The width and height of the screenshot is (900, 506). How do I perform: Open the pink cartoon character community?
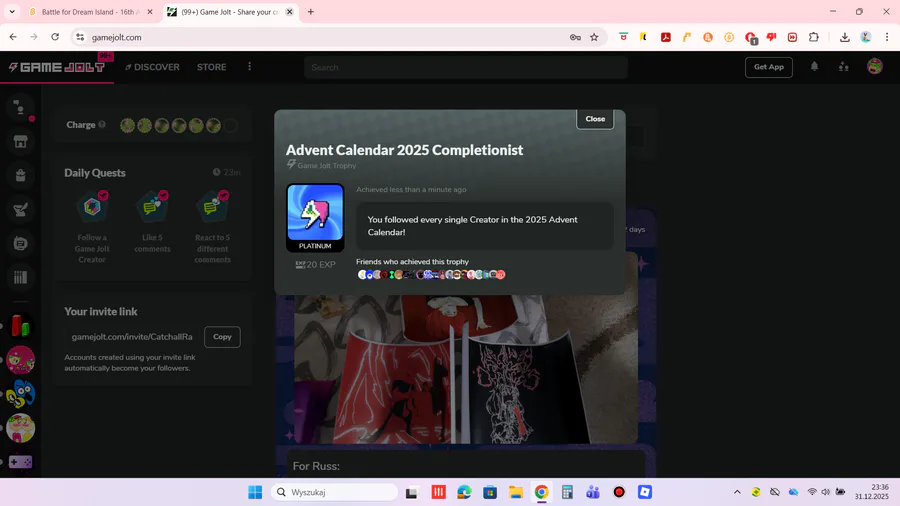click(x=21, y=360)
